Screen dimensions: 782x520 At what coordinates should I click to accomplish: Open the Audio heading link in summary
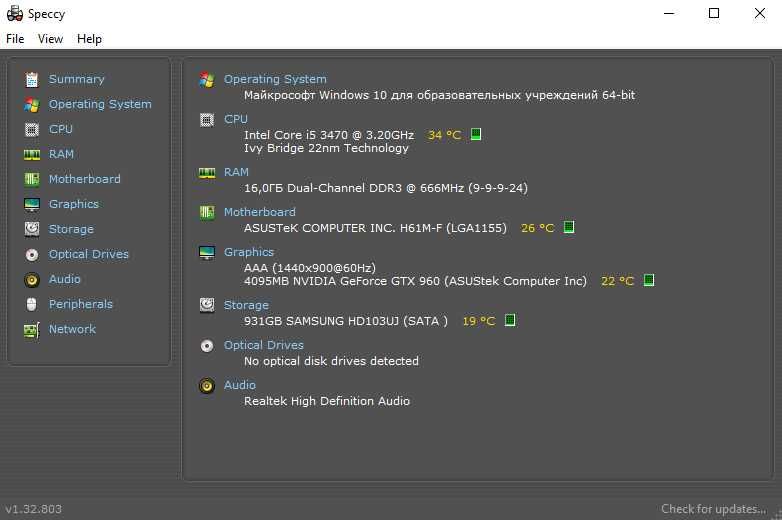click(240, 385)
